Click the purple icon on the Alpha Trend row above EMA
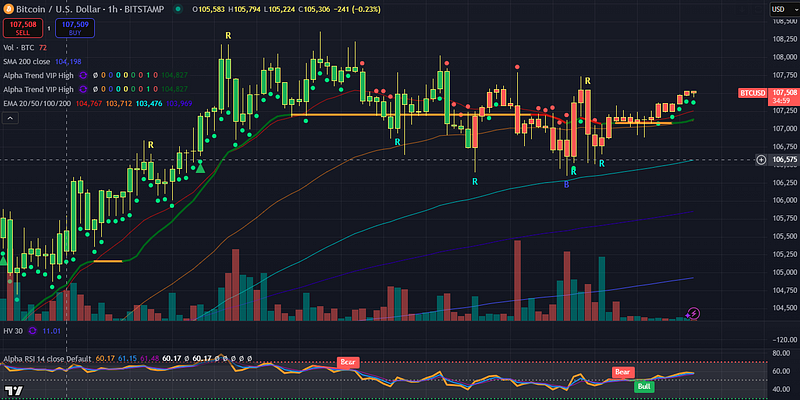The width and height of the screenshot is (800, 400). (x=84, y=89)
